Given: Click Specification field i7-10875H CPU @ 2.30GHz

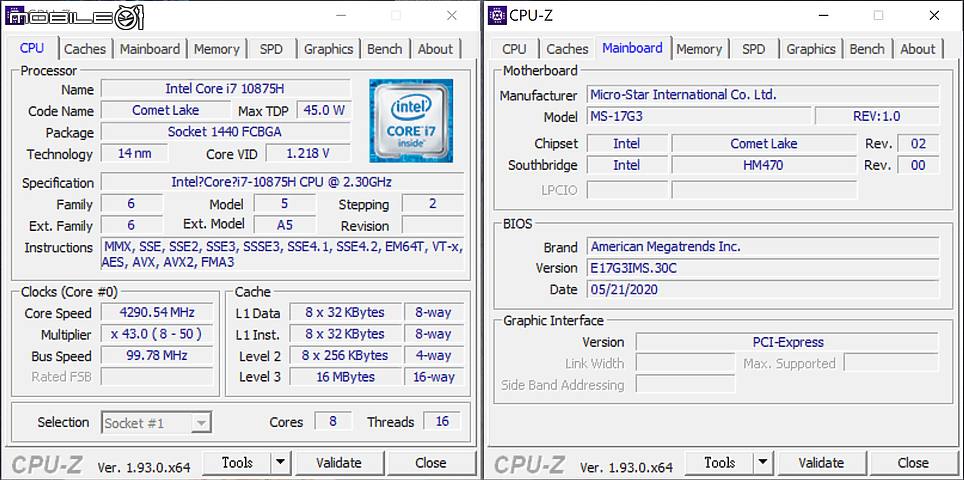Looking at the screenshot, I should 282,183.
